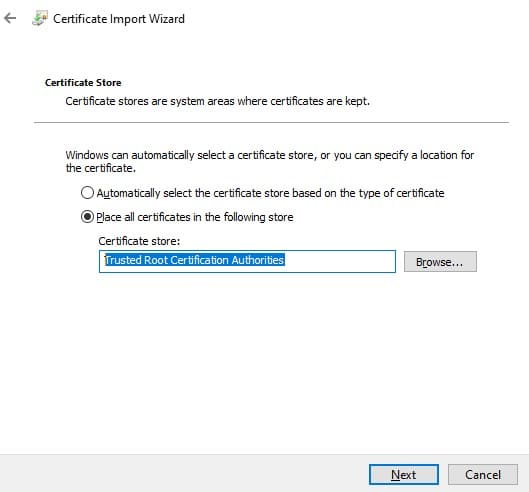This screenshot has width=529, height=492.
Task: Click the word 'Wizard' in the title
Action: (167, 19)
